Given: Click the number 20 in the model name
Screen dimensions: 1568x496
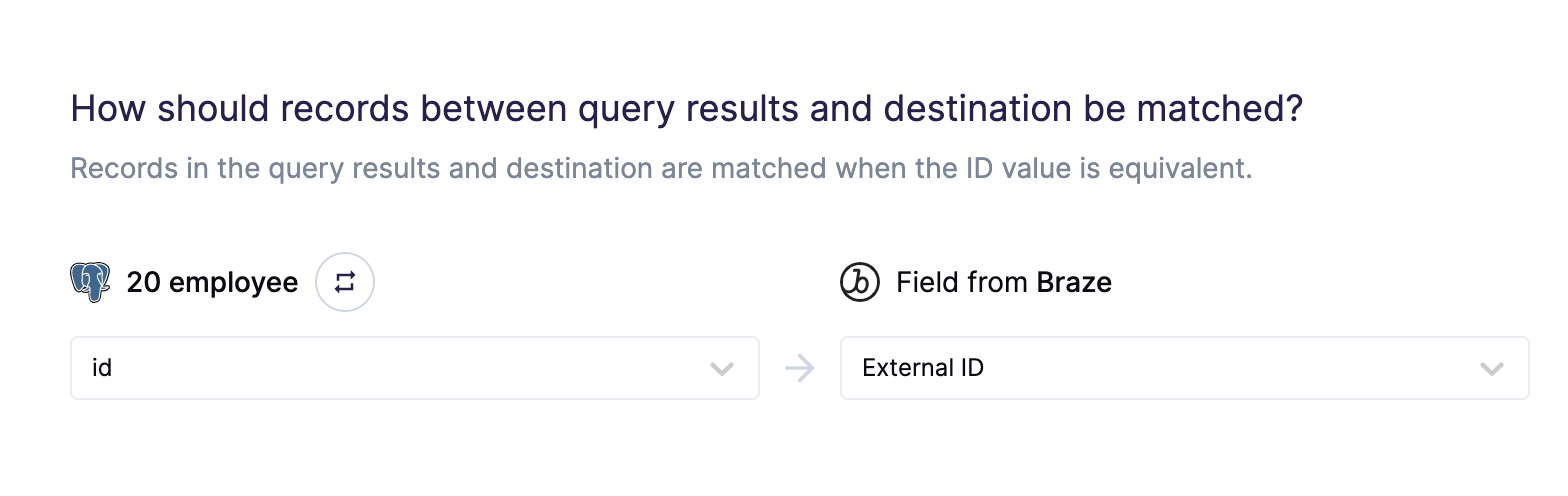Looking at the screenshot, I should (x=144, y=283).
